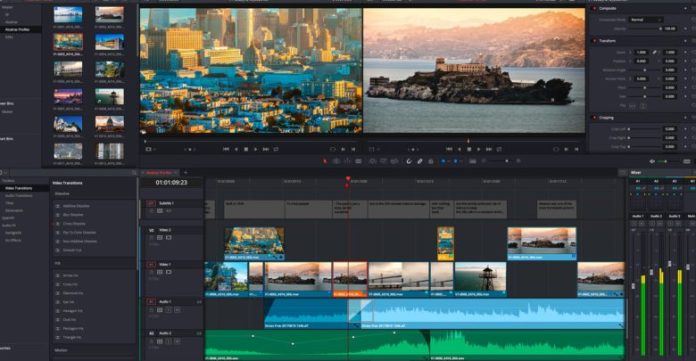Toggle the Video 1 track destination button
The height and width of the screenshot is (361, 696).
(x=151, y=264)
